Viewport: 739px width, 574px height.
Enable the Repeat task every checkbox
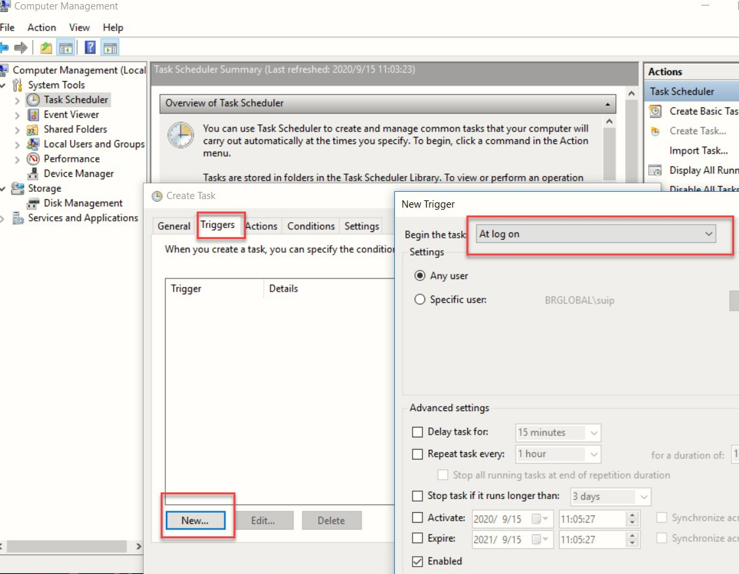click(x=418, y=454)
